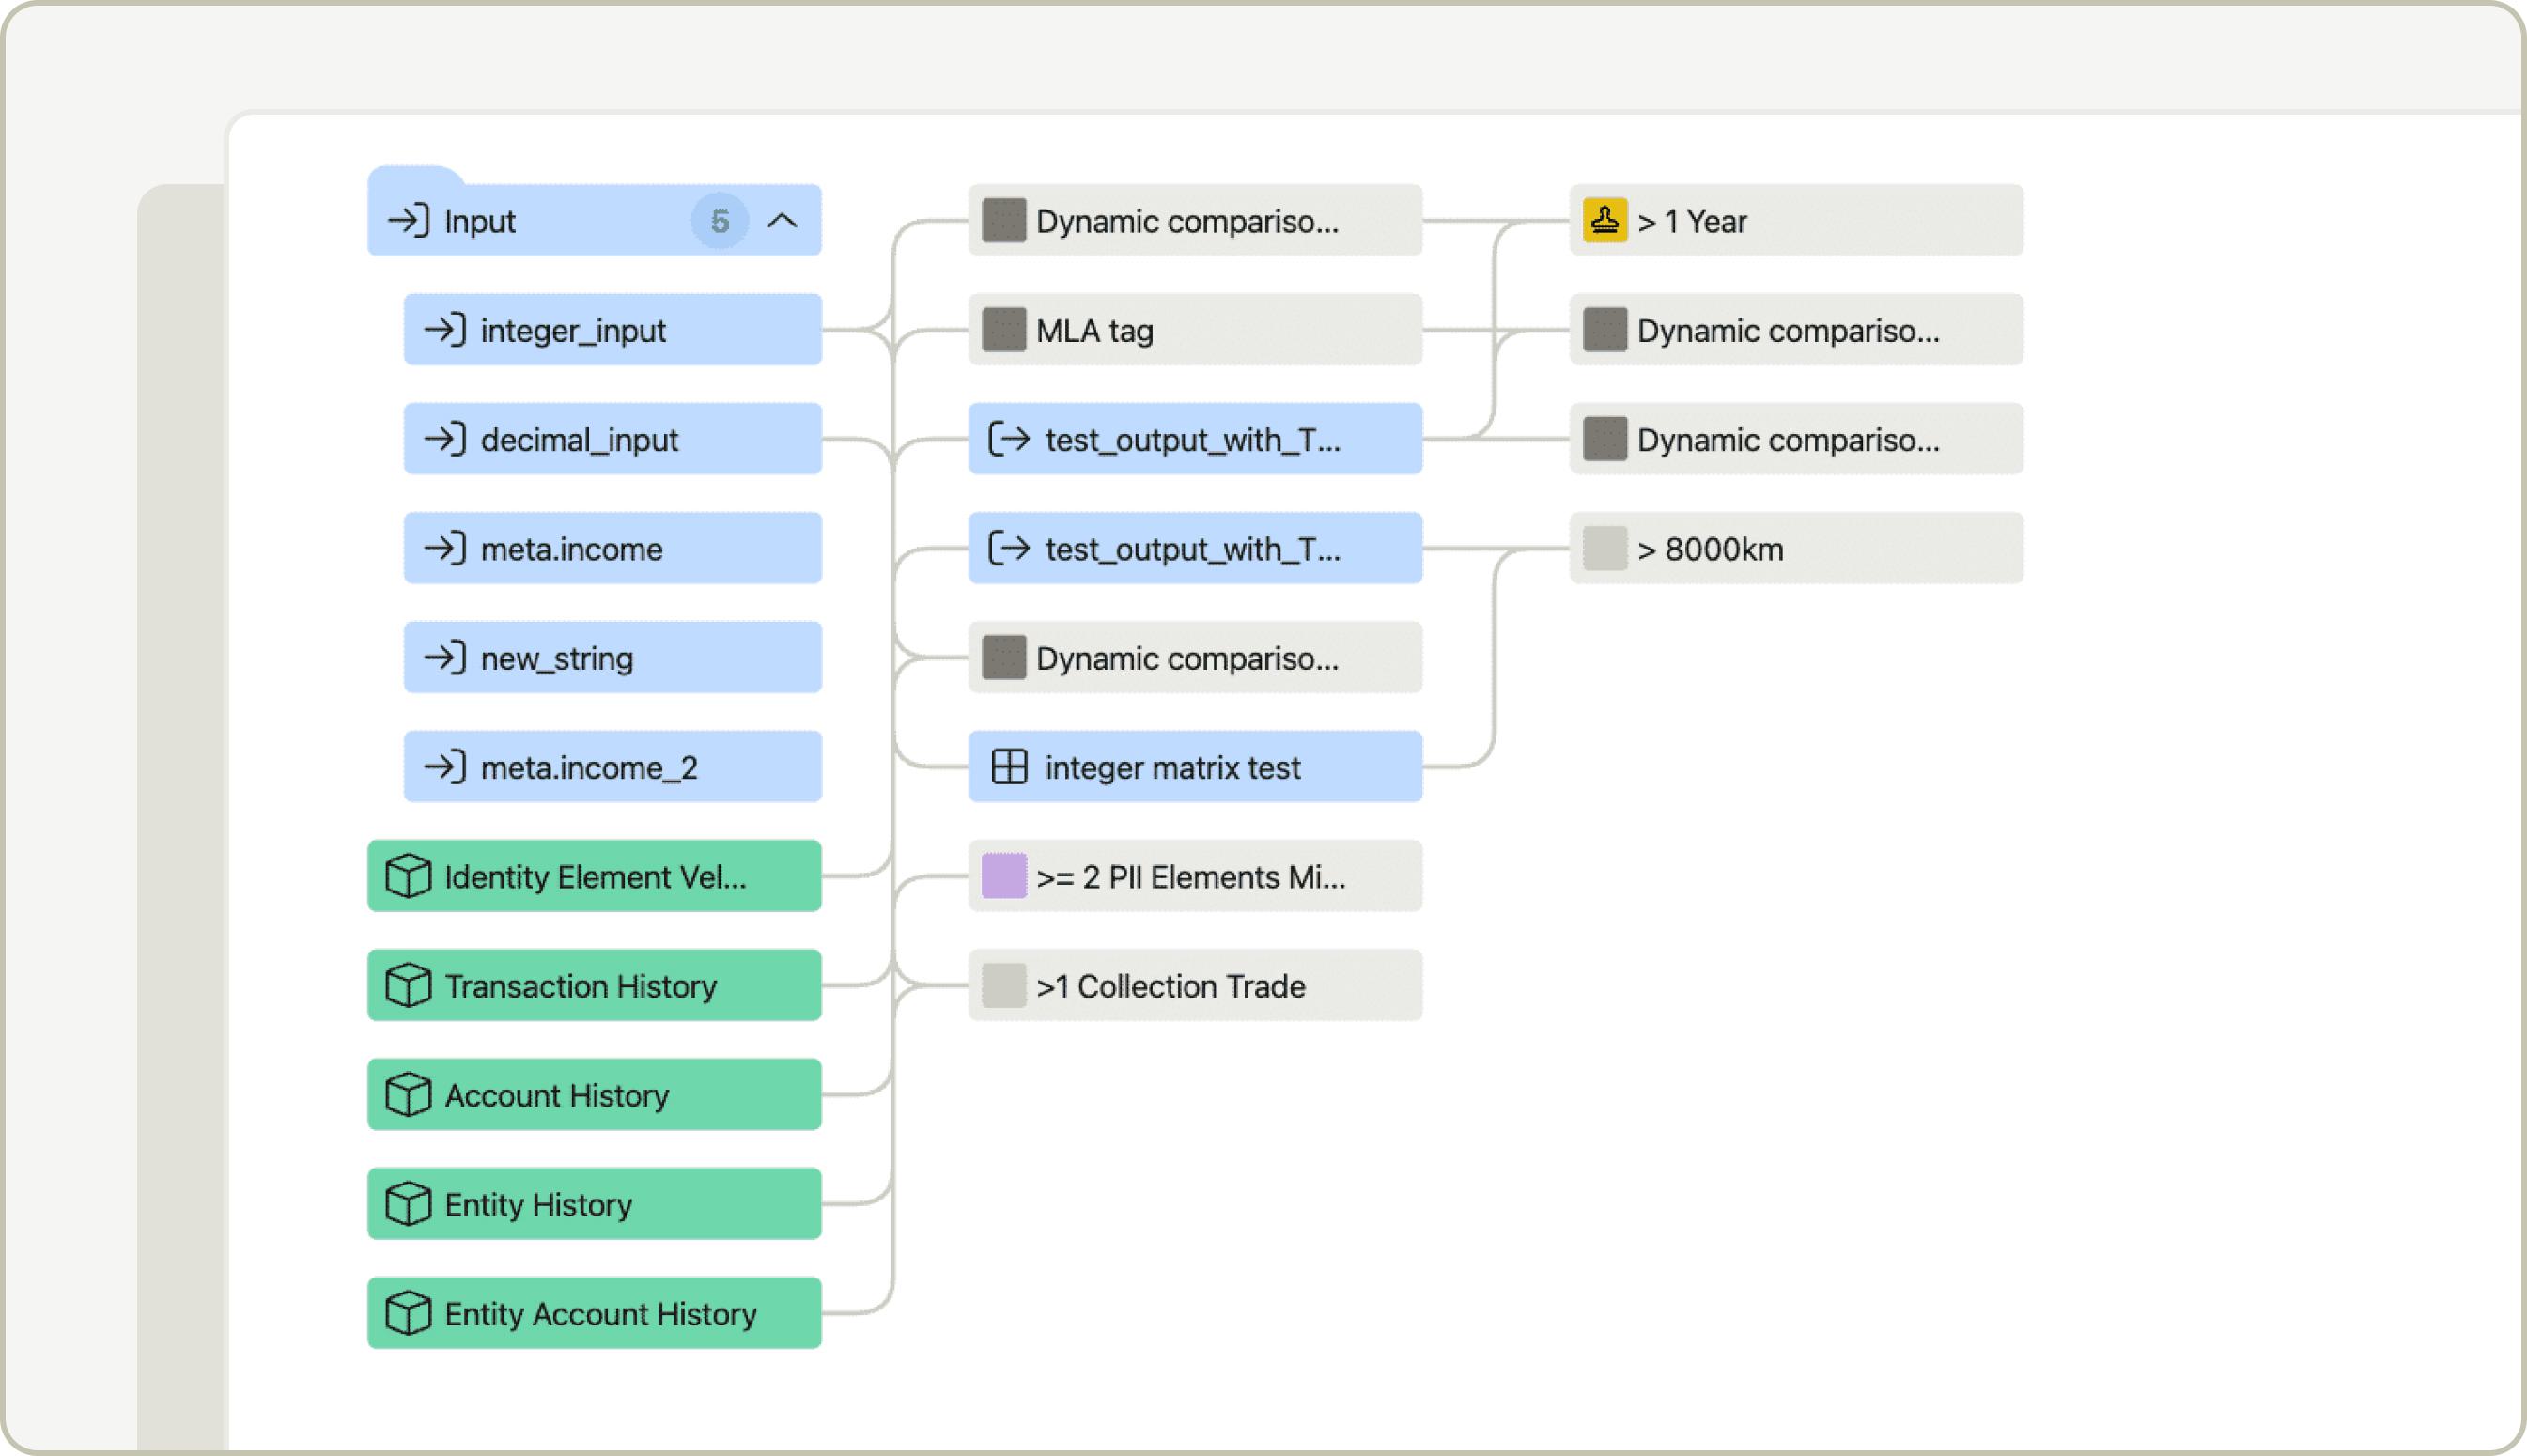The height and width of the screenshot is (1456, 2527).
Task: Click the light gray swatch on > 8000km
Action: (x=1604, y=549)
